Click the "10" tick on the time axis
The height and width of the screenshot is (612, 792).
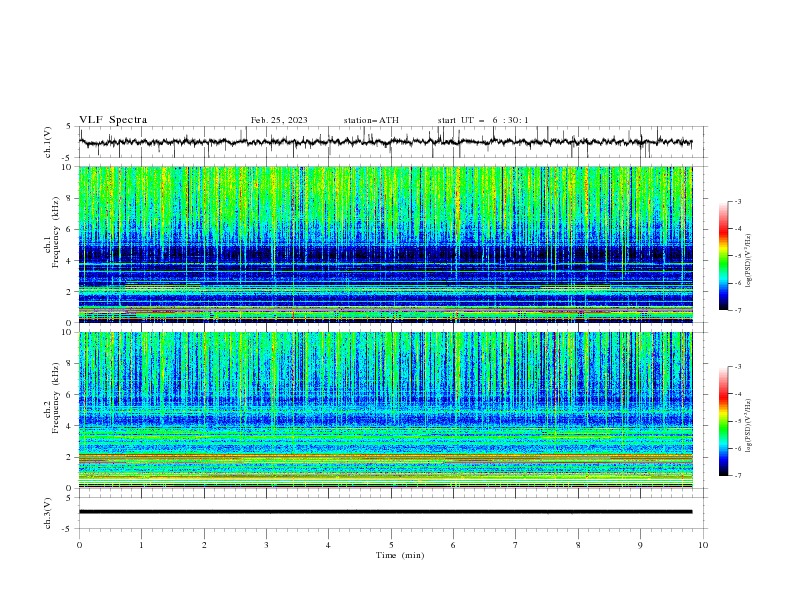703,545
